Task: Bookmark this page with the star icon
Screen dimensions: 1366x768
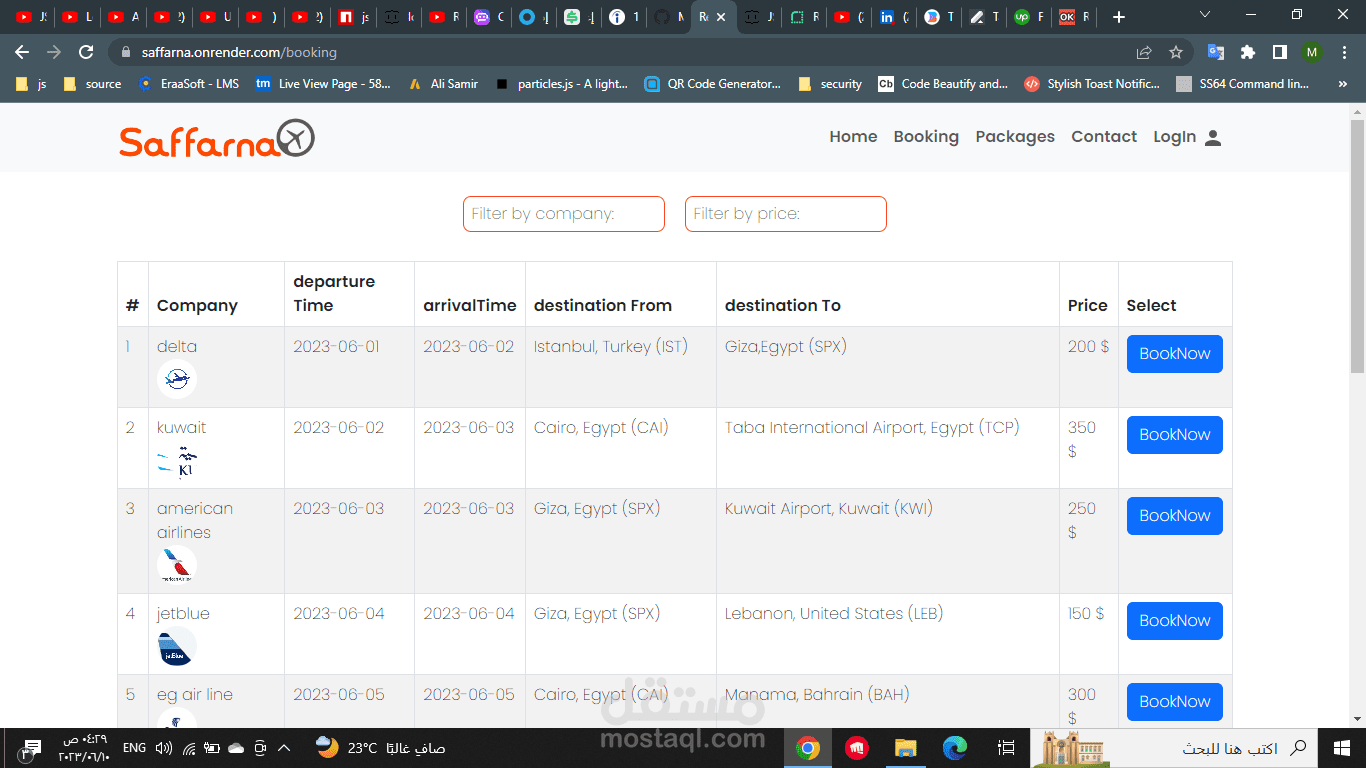Action: [x=1176, y=52]
